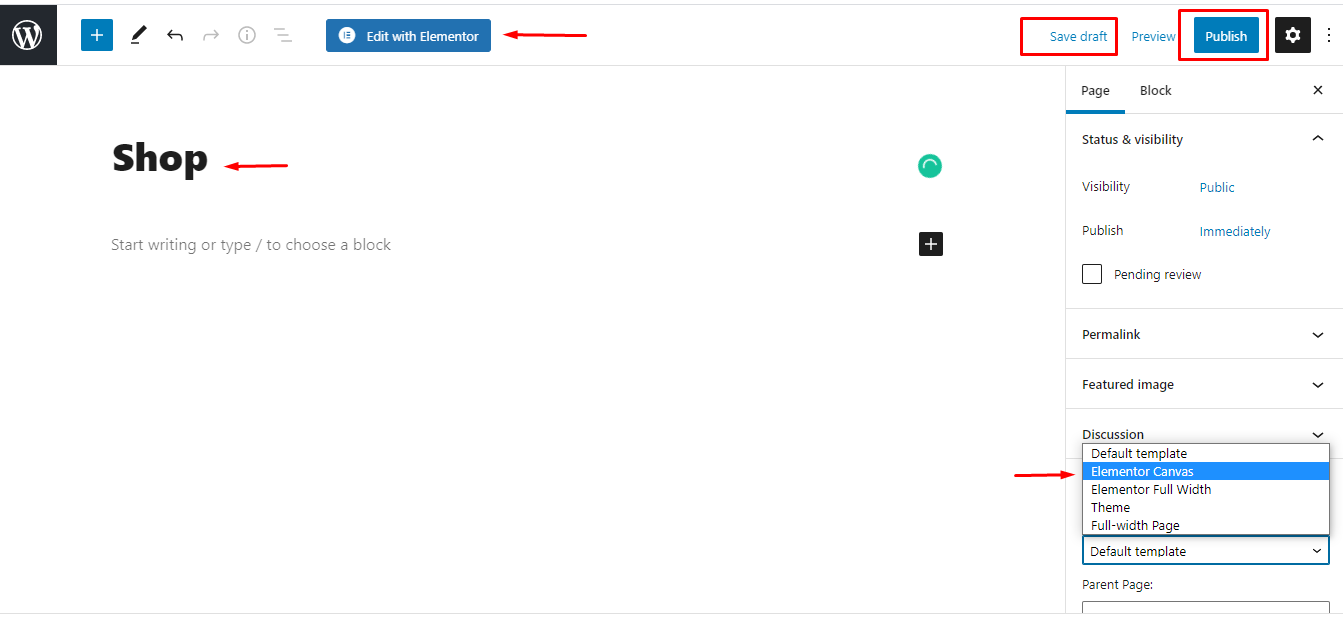Open the list view outline icon

pyautogui.click(x=283, y=35)
